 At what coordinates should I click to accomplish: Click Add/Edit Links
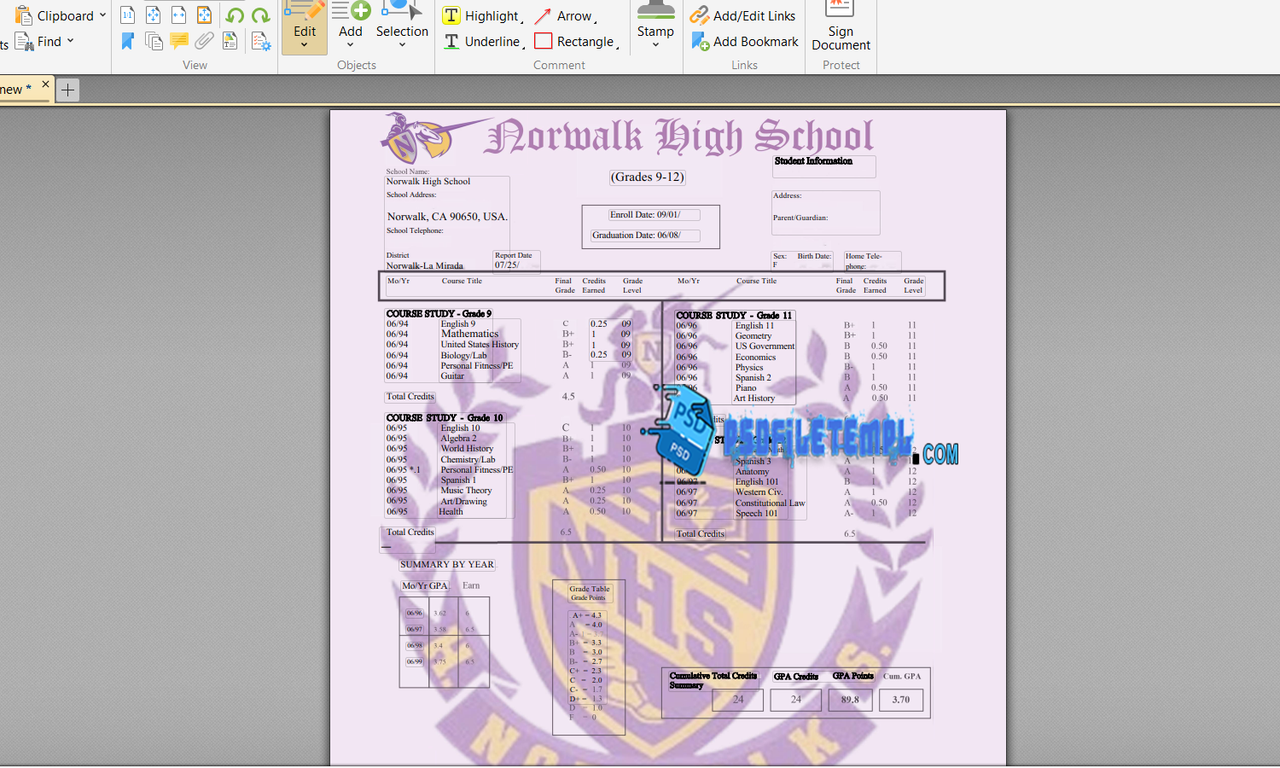(743, 16)
